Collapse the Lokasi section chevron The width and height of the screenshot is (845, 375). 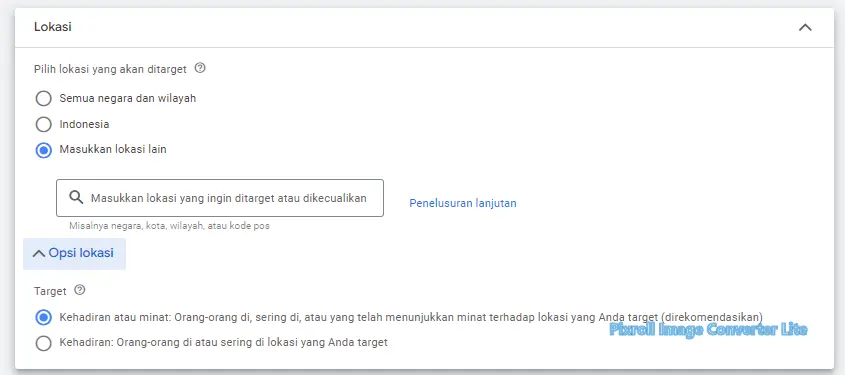point(805,27)
